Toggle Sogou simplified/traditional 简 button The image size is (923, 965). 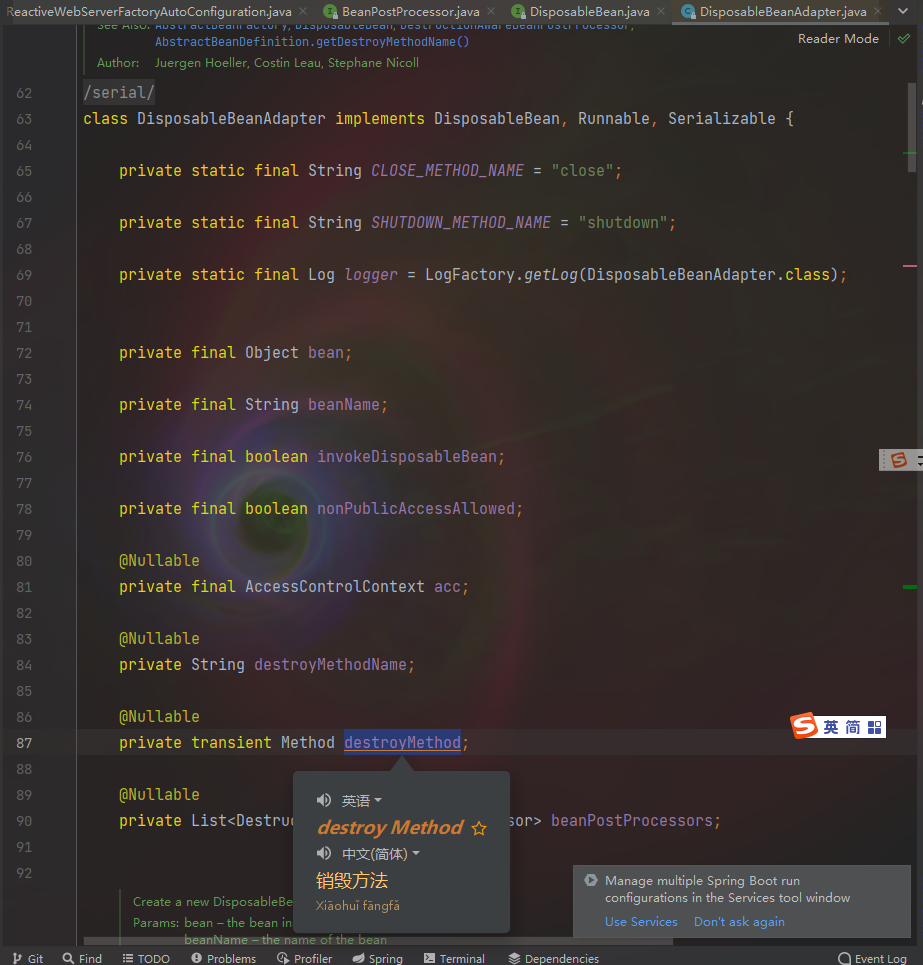[x=852, y=727]
